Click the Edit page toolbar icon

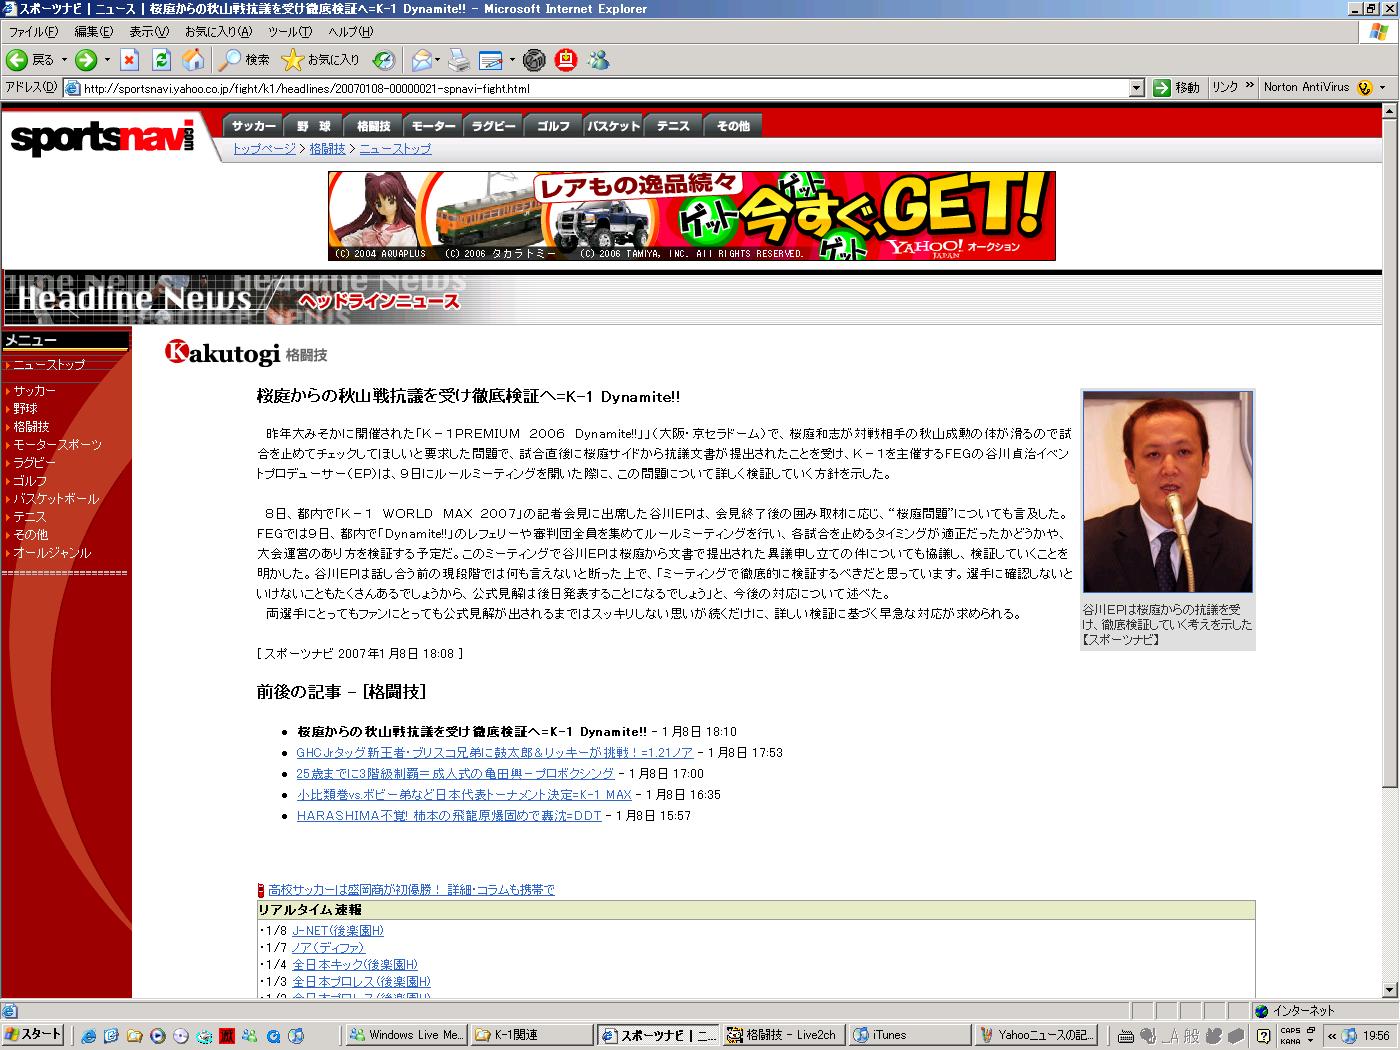[x=491, y=60]
